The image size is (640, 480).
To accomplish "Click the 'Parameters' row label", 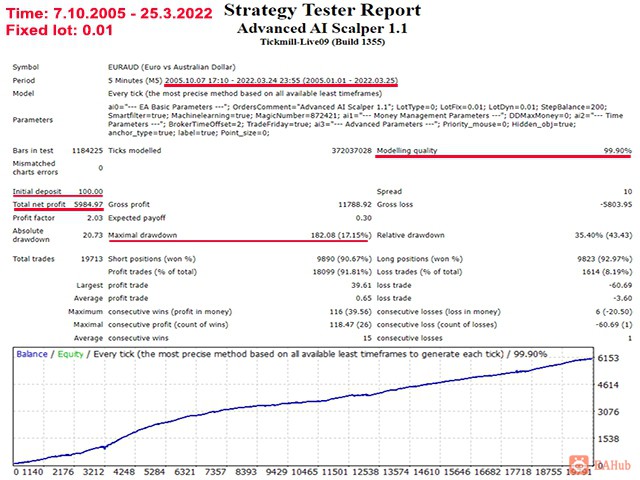I will pyautogui.click(x=33, y=120).
